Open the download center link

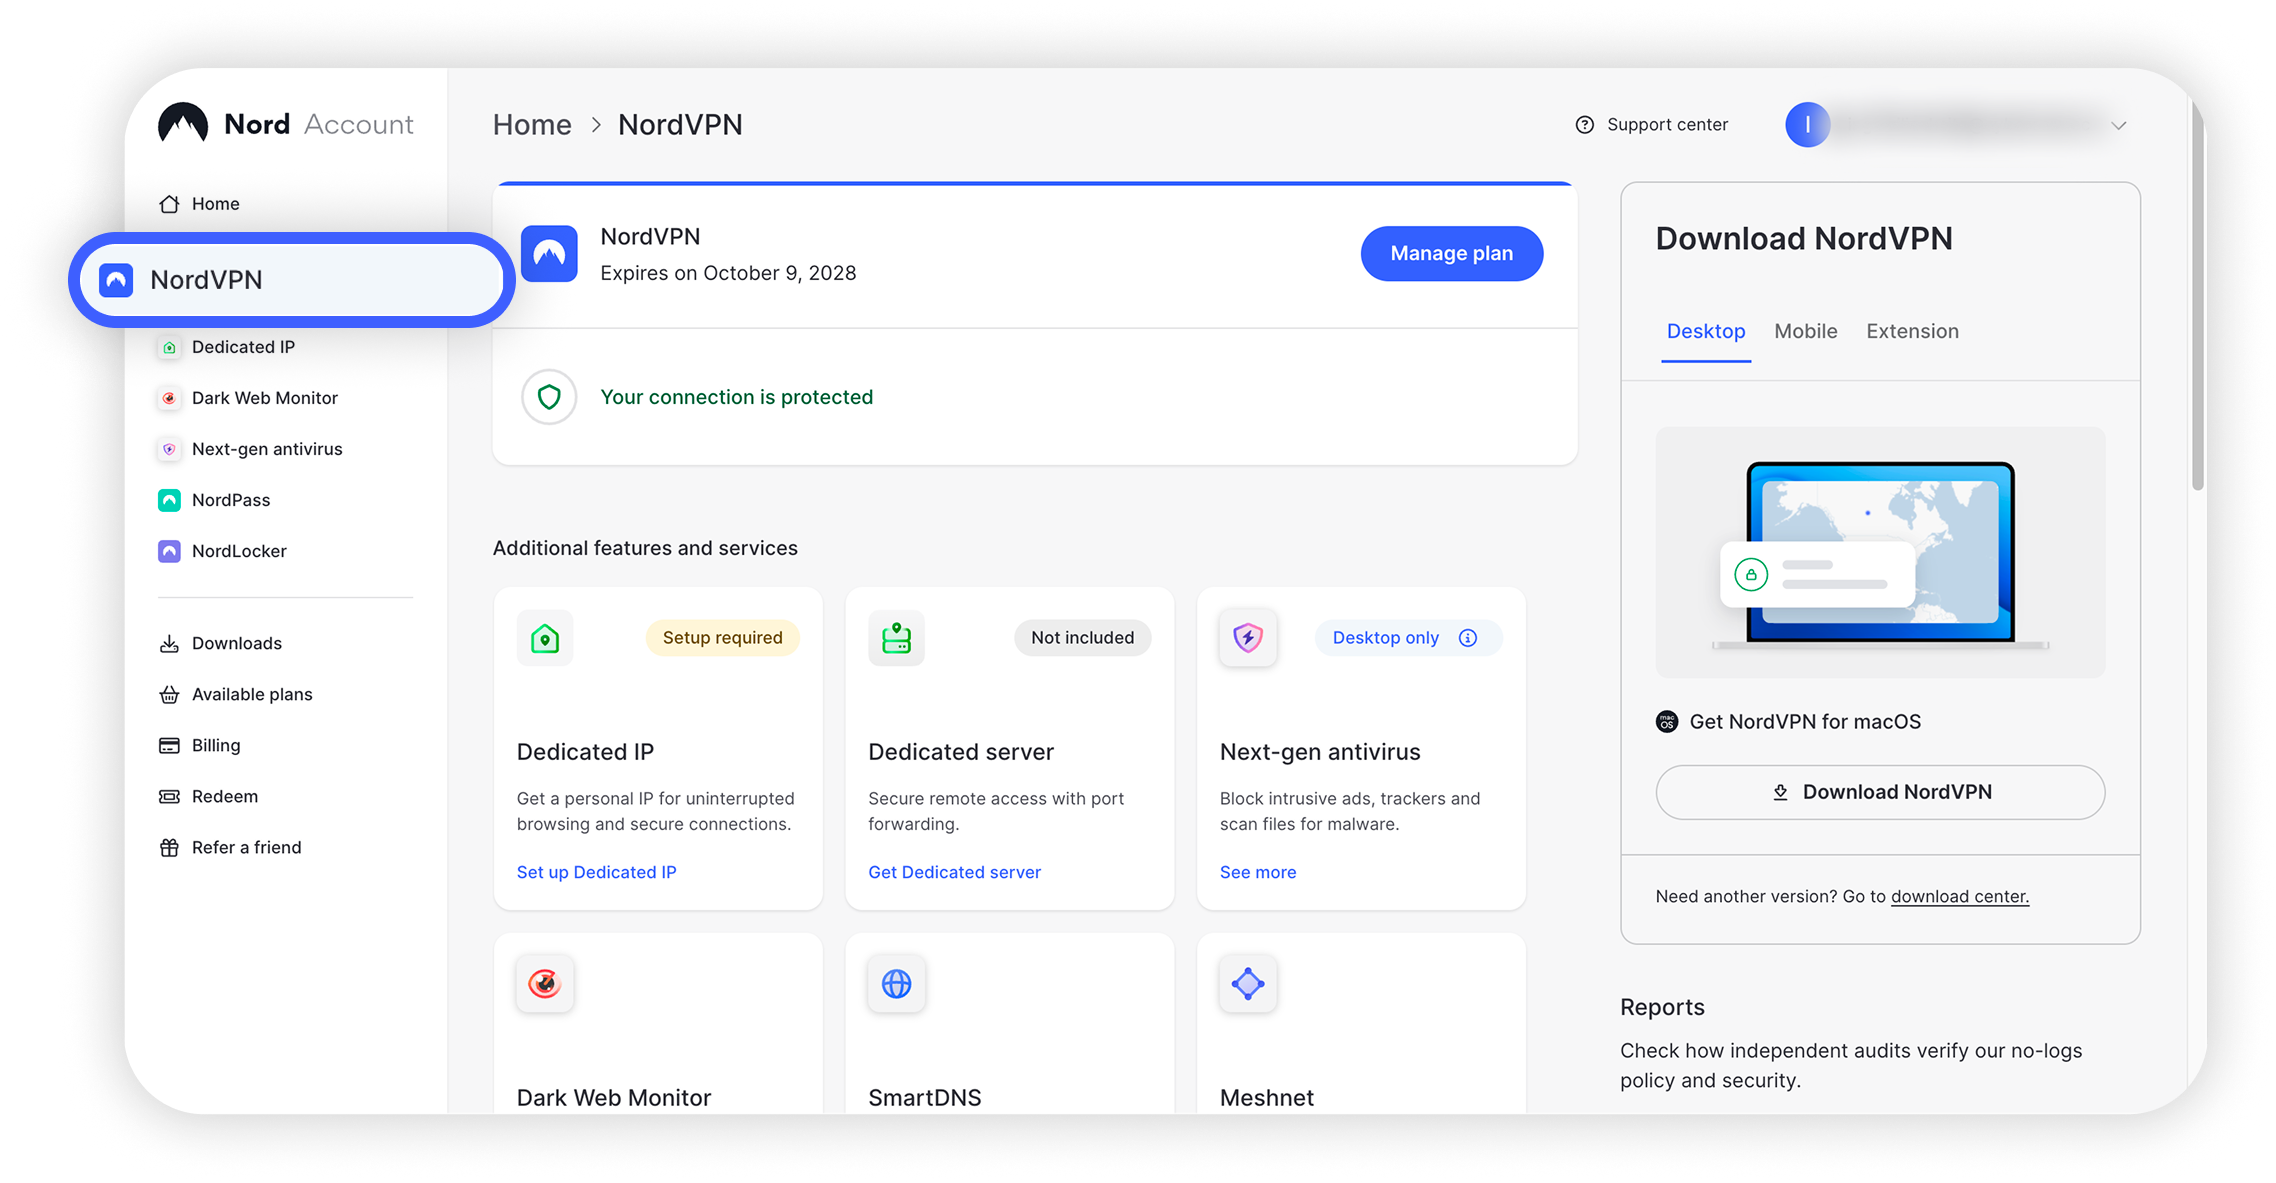click(x=1959, y=896)
